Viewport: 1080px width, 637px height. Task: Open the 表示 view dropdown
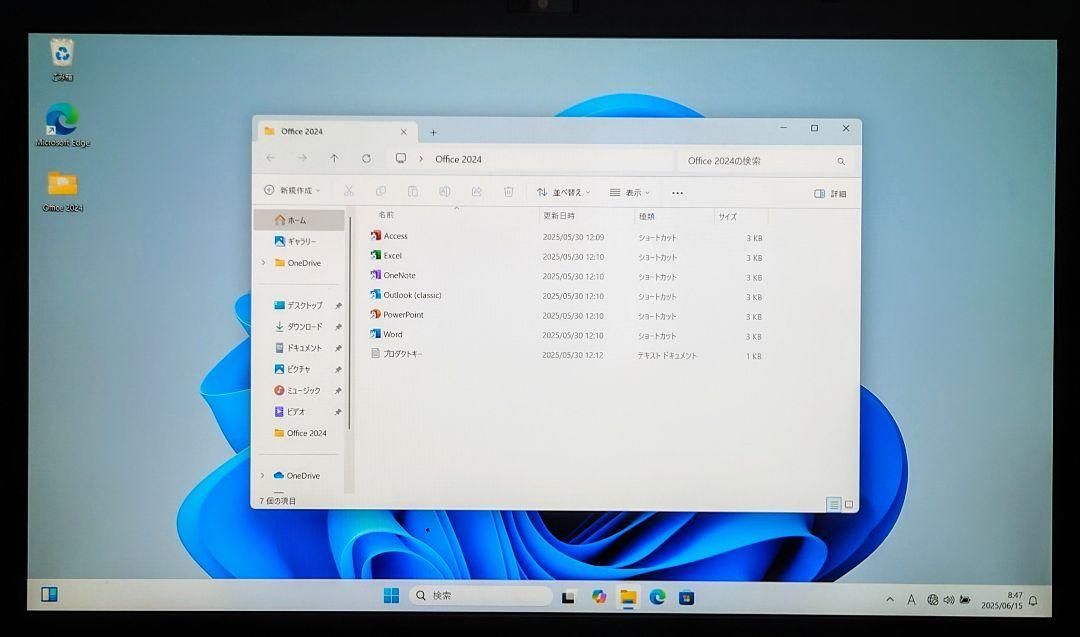(x=636, y=192)
